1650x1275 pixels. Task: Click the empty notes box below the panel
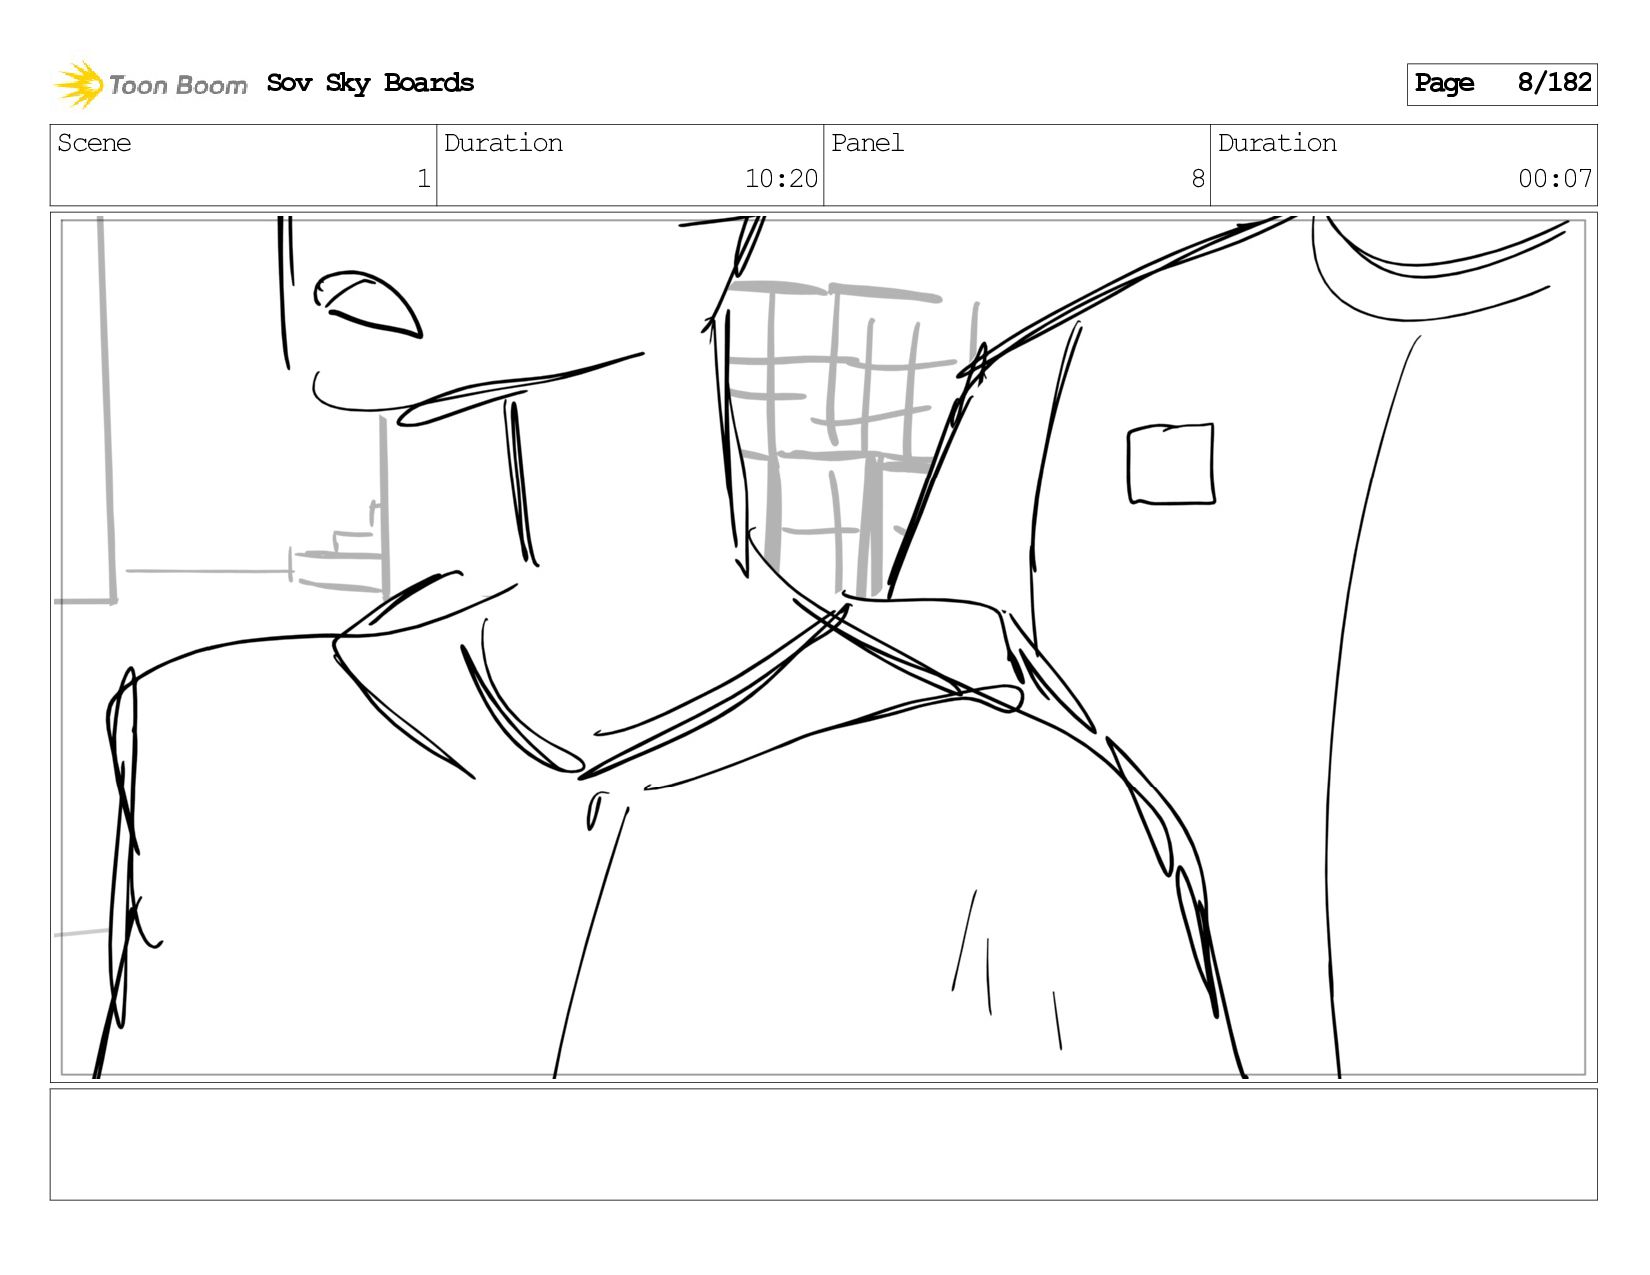[824, 1145]
